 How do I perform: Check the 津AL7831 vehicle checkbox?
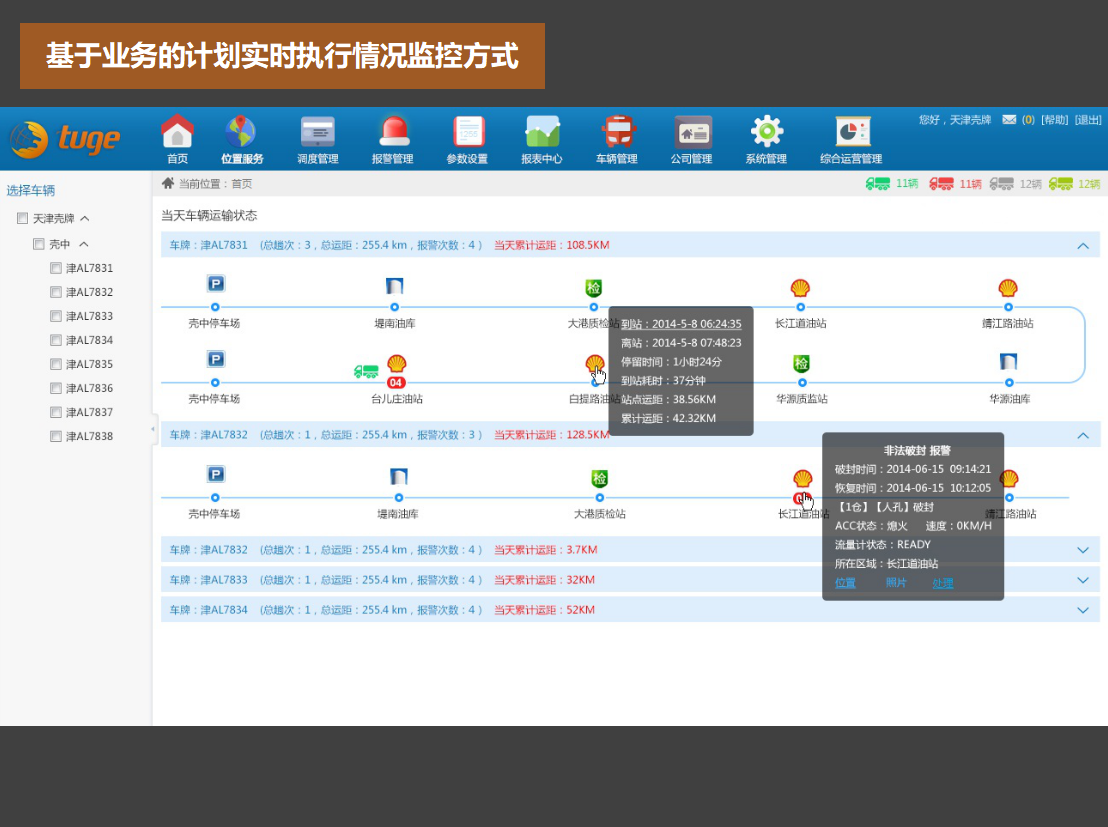click(56, 268)
